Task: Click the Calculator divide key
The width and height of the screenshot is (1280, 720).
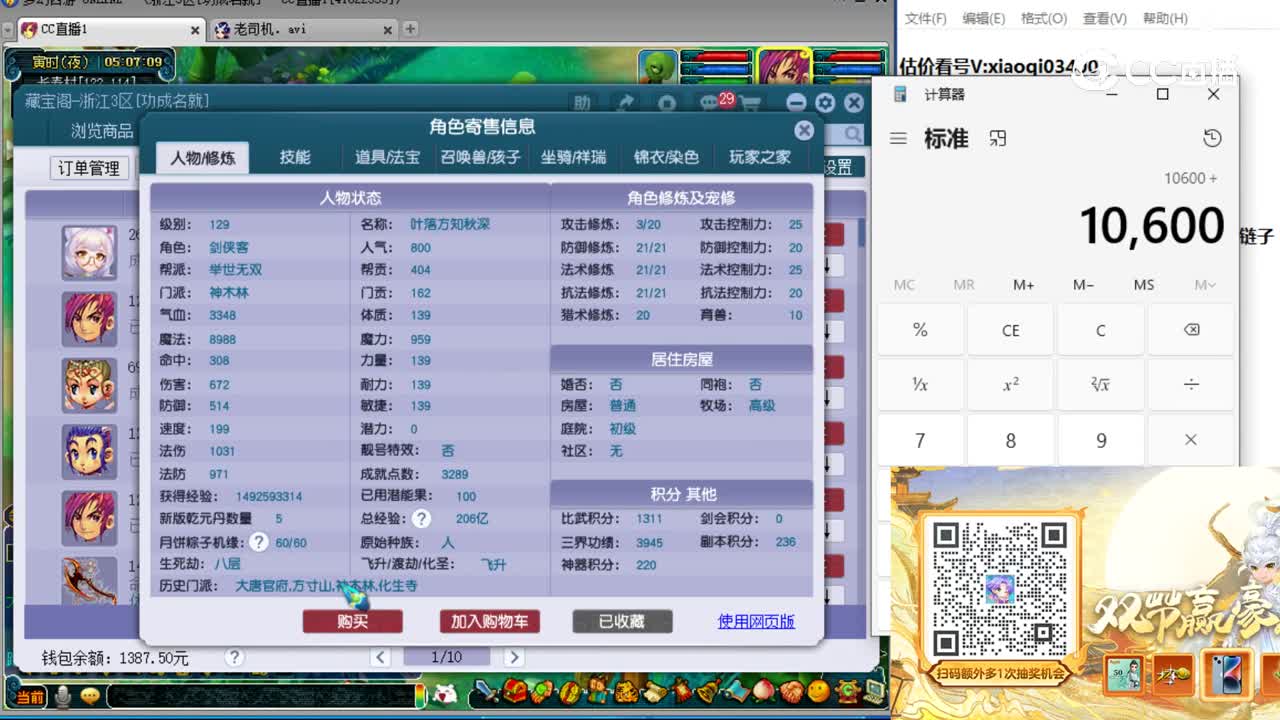Action: click(1191, 385)
